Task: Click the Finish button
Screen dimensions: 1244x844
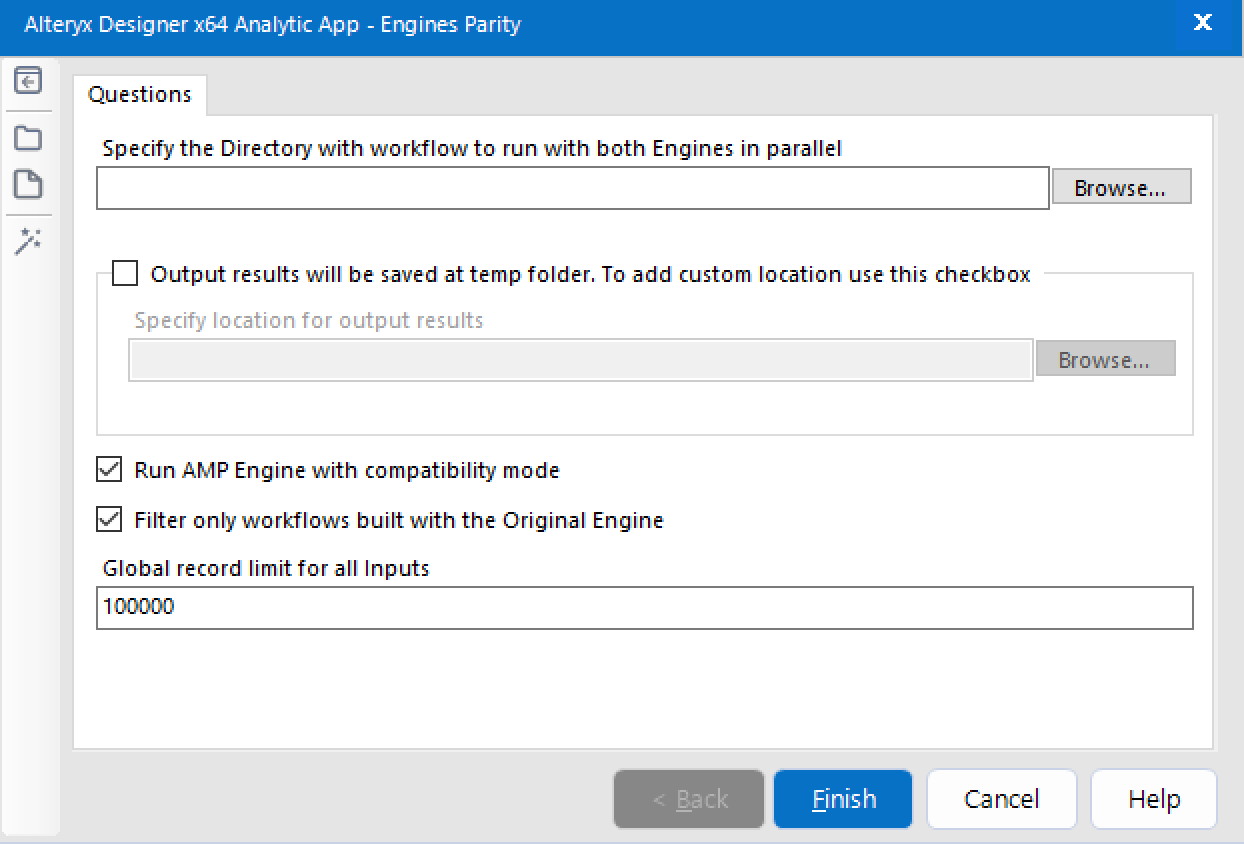Action: pos(842,799)
